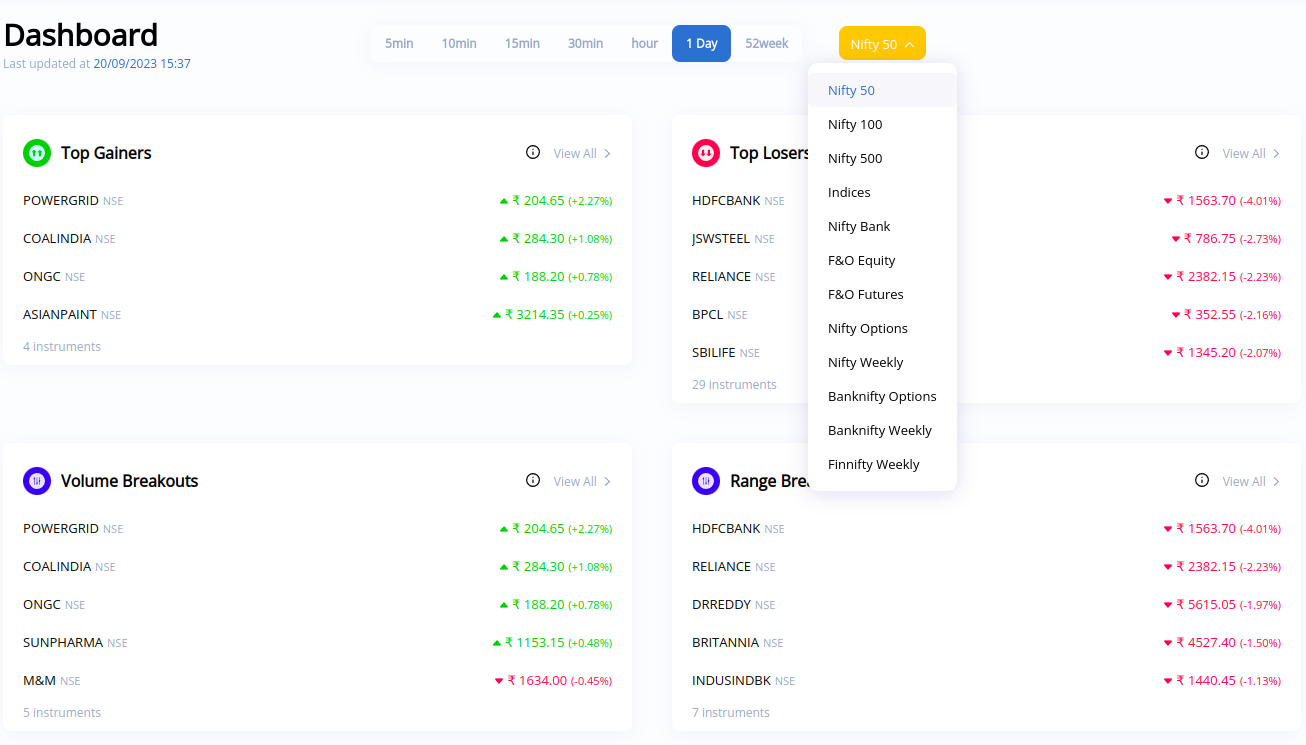Select 30min timeframe tab
Image resolution: width=1306 pixels, height=745 pixels.
point(585,44)
